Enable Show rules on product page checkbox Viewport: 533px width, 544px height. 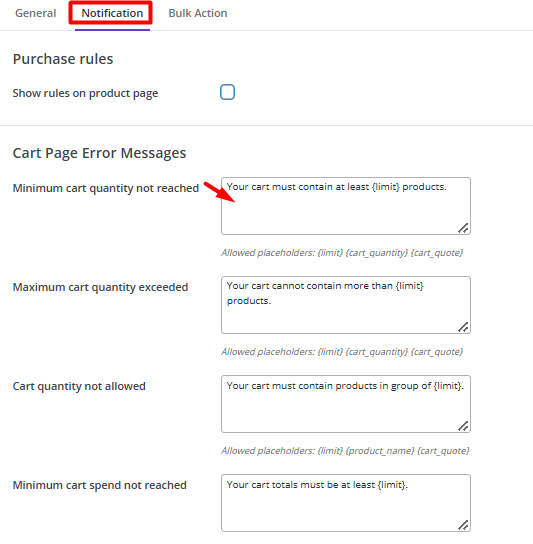[227, 92]
